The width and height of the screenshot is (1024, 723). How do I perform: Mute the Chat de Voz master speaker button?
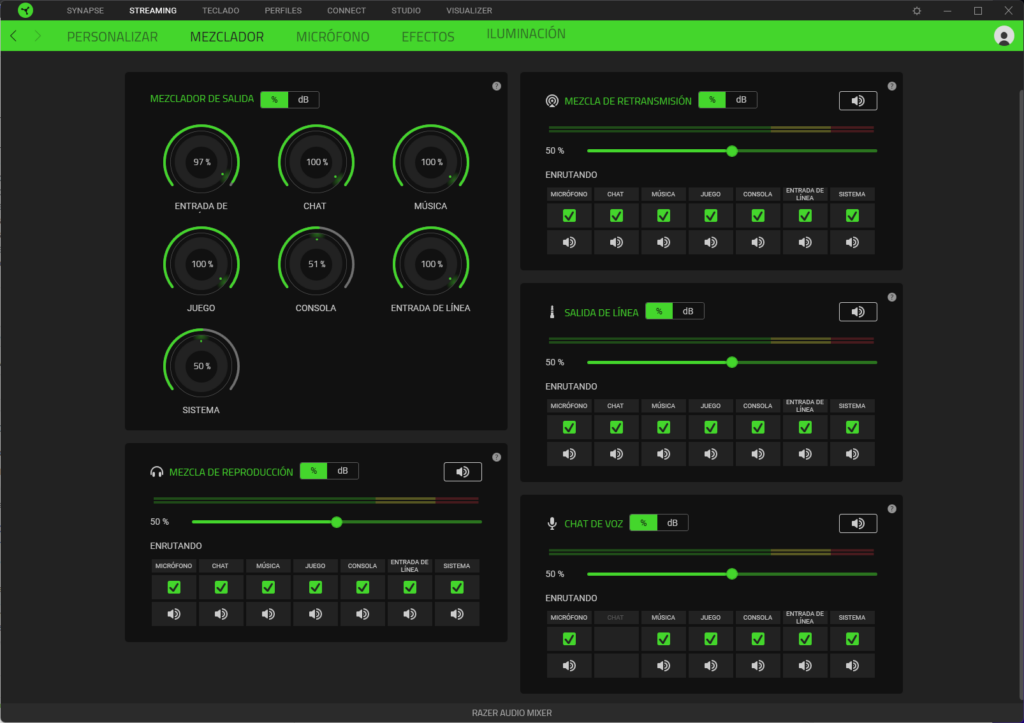(x=857, y=524)
